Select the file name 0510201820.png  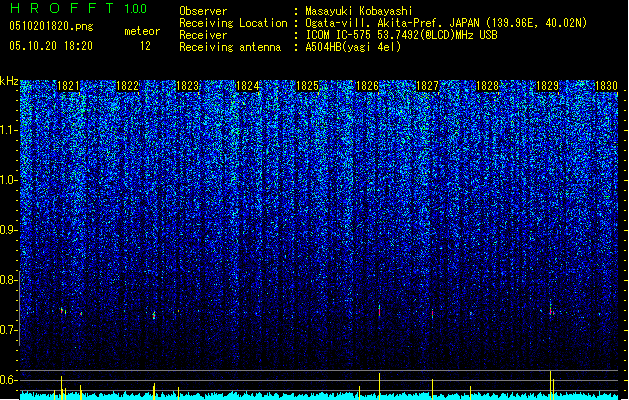click(x=51, y=26)
